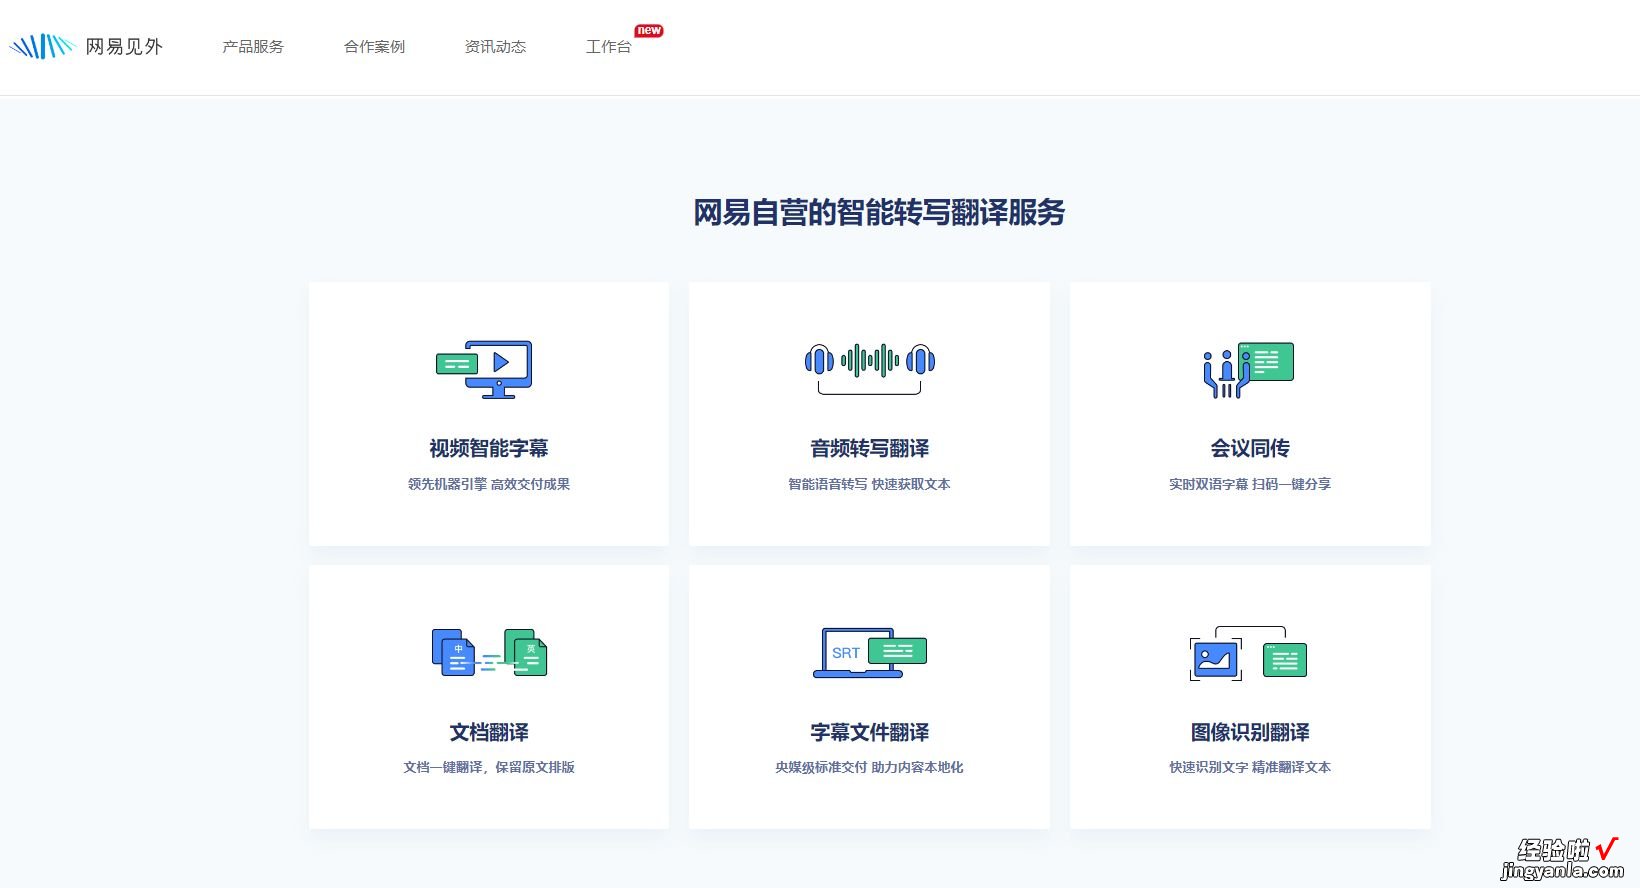Click the 视频智能字幕 monitor play icon
Image resolution: width=1640 pixels, height=888 pixels.
tap(484, 369)
